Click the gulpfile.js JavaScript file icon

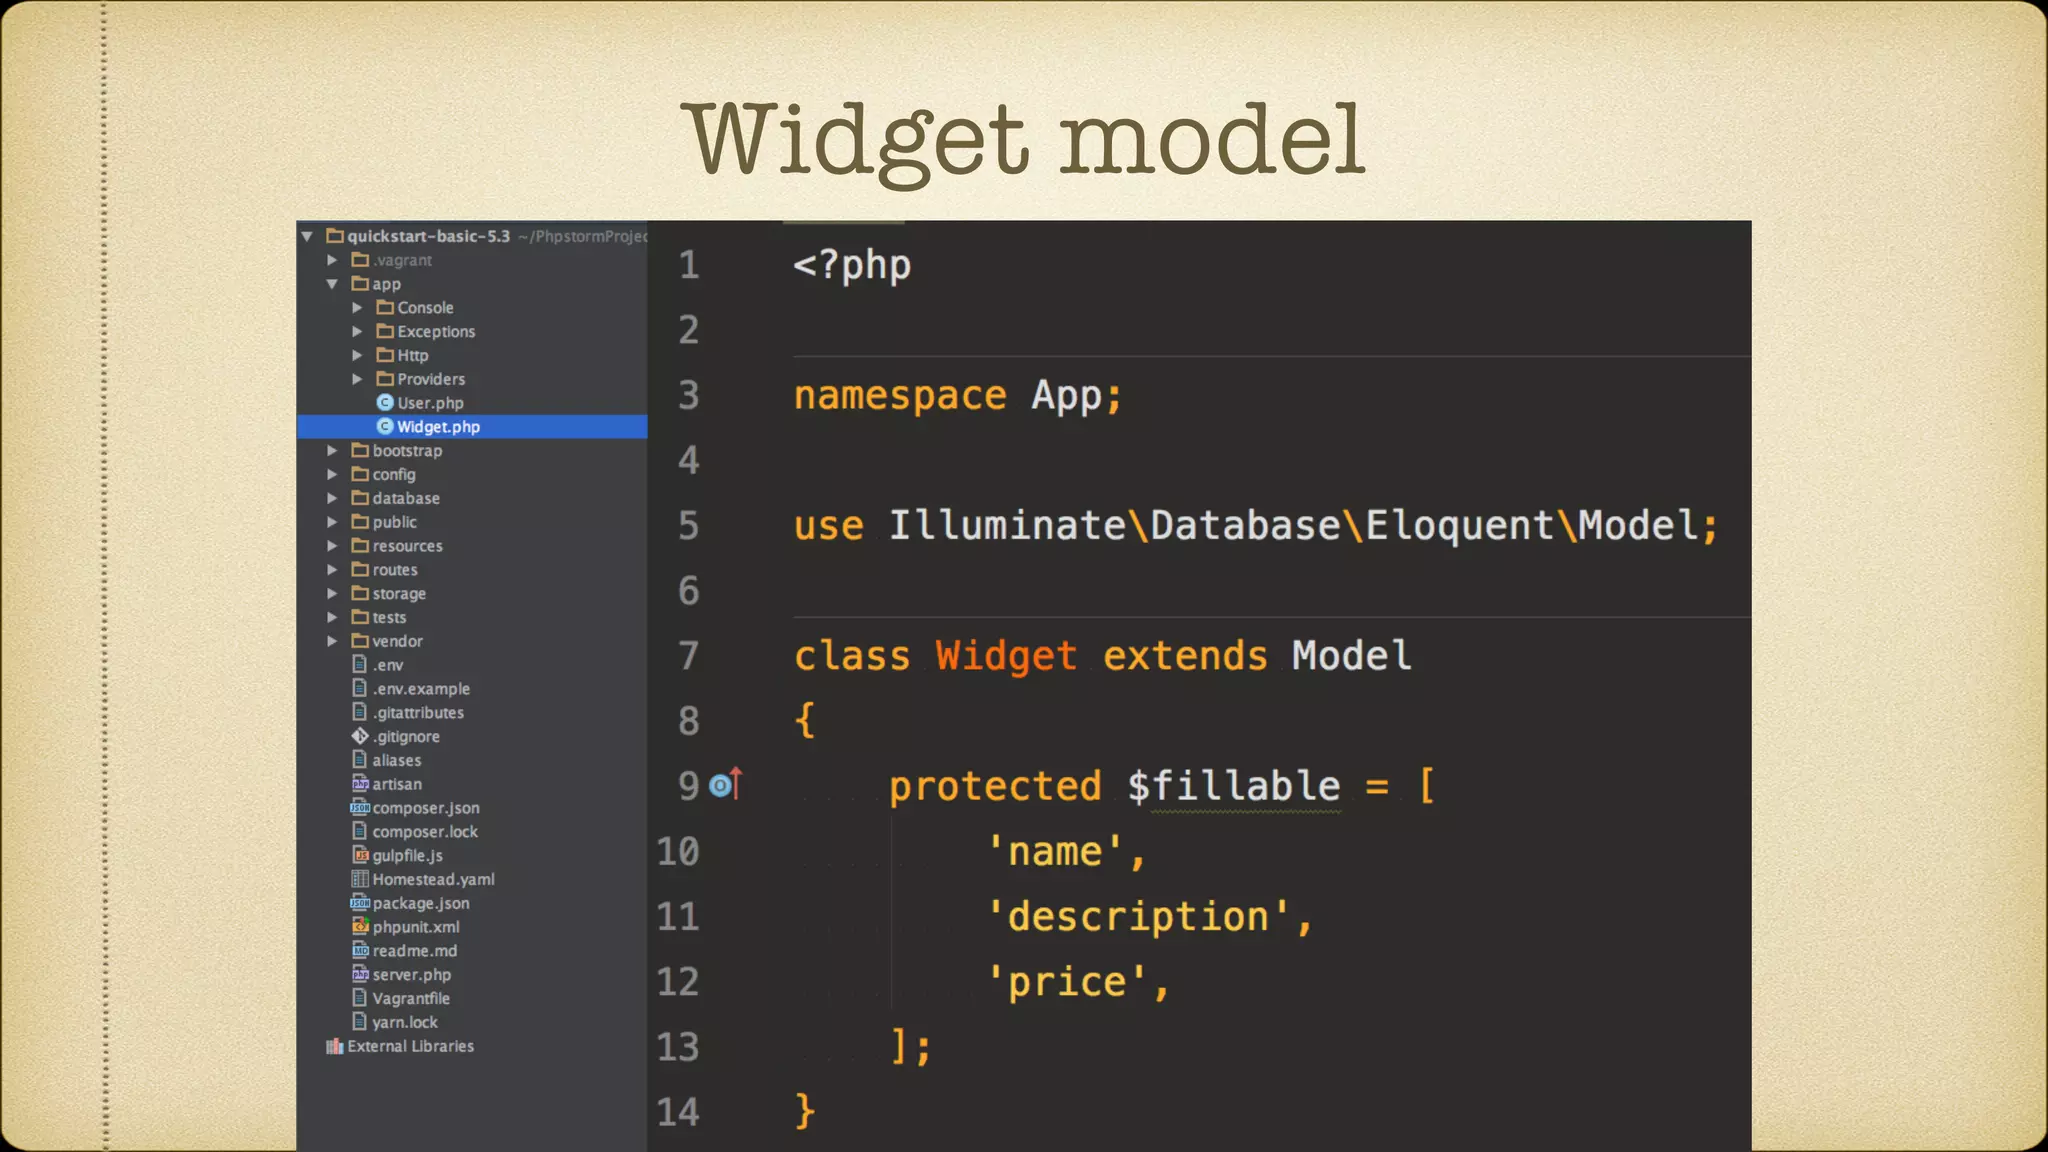coord(360,855)
